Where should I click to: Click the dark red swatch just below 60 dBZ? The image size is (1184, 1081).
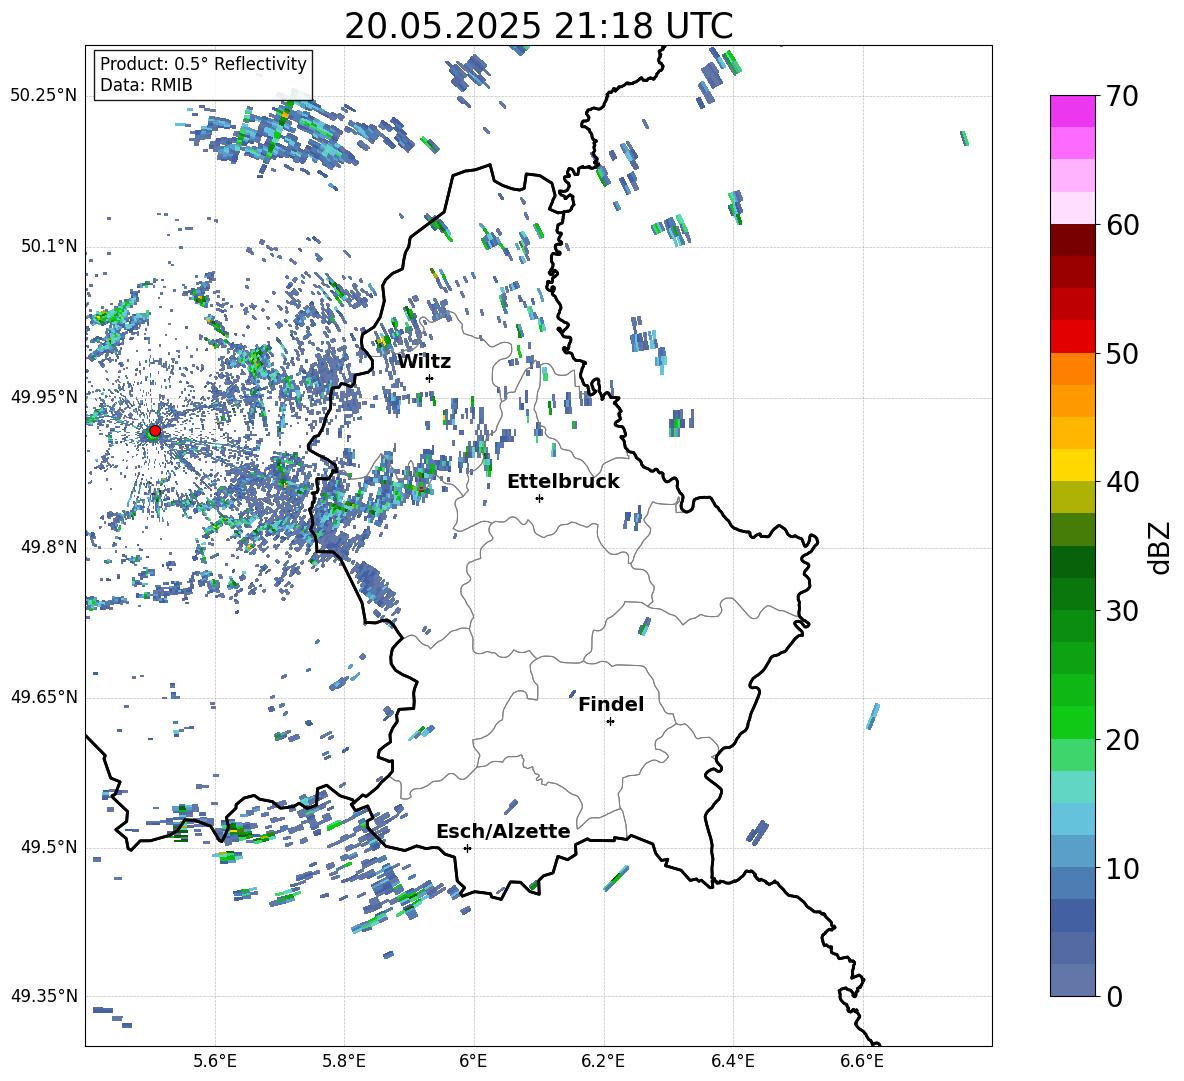tap(1072, 240)
